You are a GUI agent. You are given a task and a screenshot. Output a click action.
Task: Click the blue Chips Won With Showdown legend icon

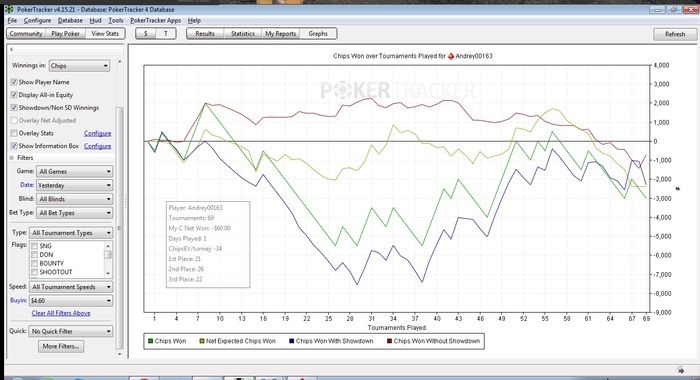(x=292, y=341)
